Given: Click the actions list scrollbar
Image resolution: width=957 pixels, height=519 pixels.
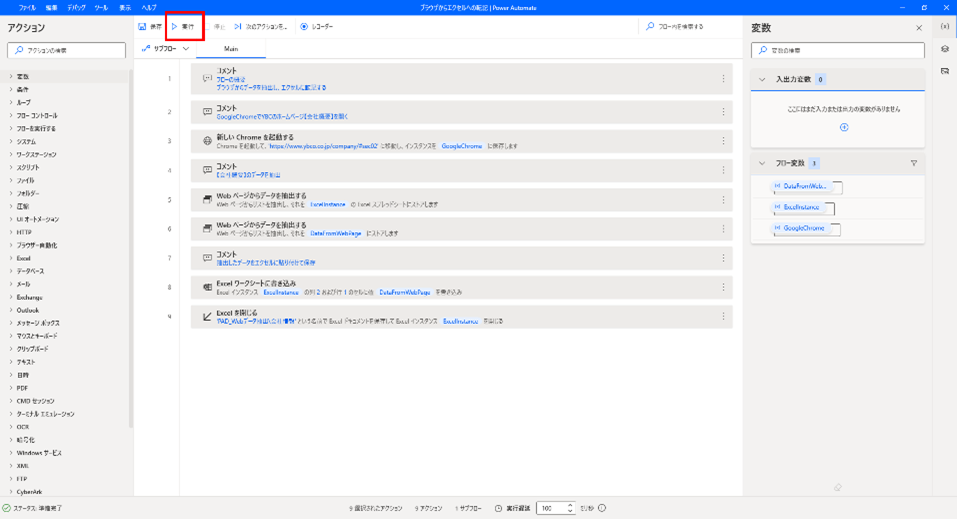Looking at the screenshot, I should 130,247.
